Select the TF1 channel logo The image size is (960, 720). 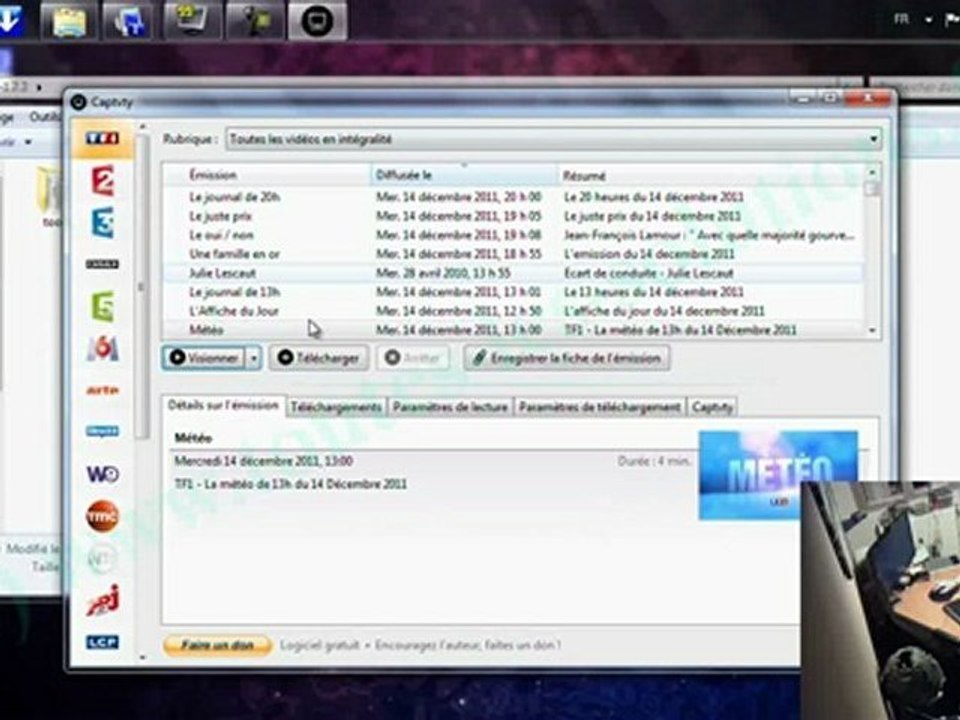[102, 138]
